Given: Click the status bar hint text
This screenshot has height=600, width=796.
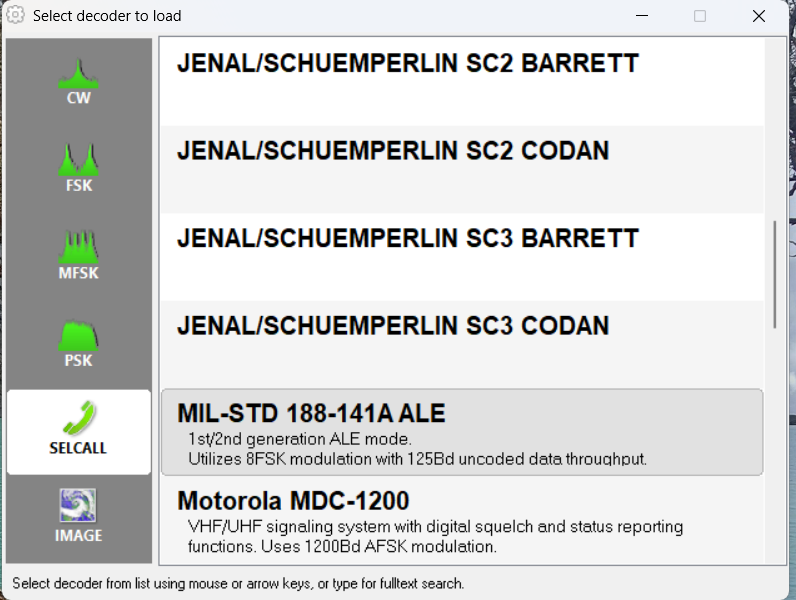Looking at the screenshot, I should pyautogui.click(x=238, y=583).
